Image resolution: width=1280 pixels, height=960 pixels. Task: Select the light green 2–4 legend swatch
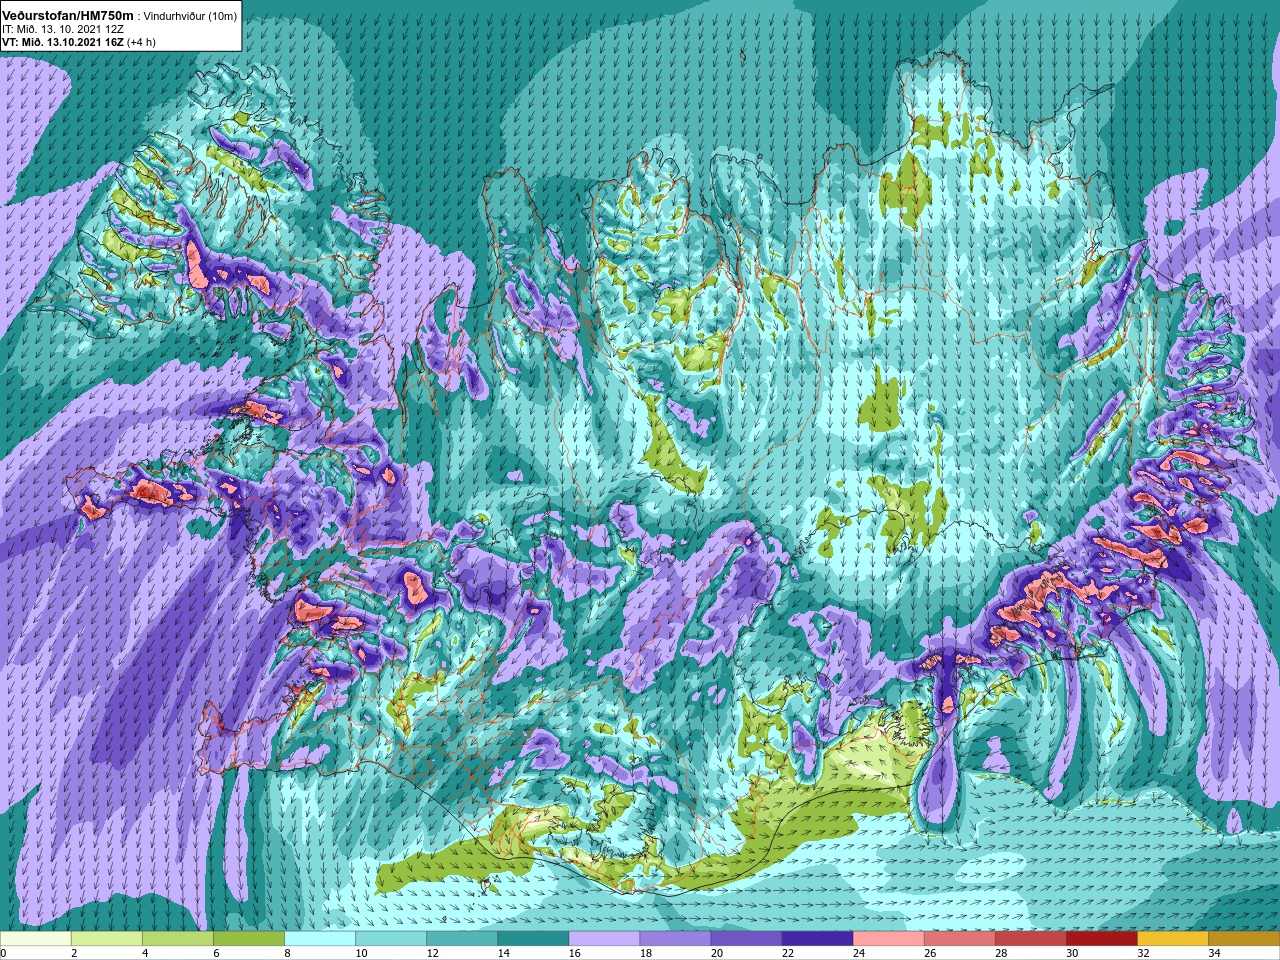click(107, 939)
